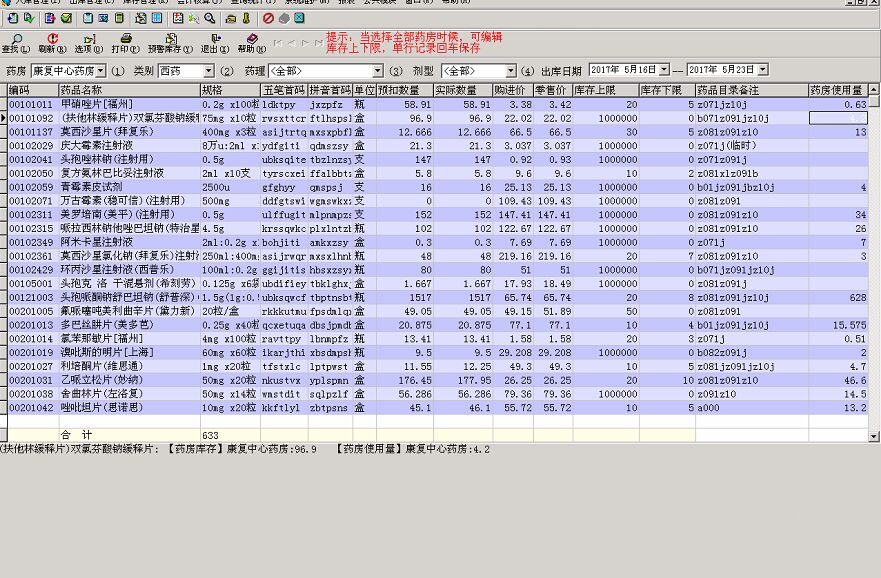Click the green checked box toolbar icon

tap(66, 19)
